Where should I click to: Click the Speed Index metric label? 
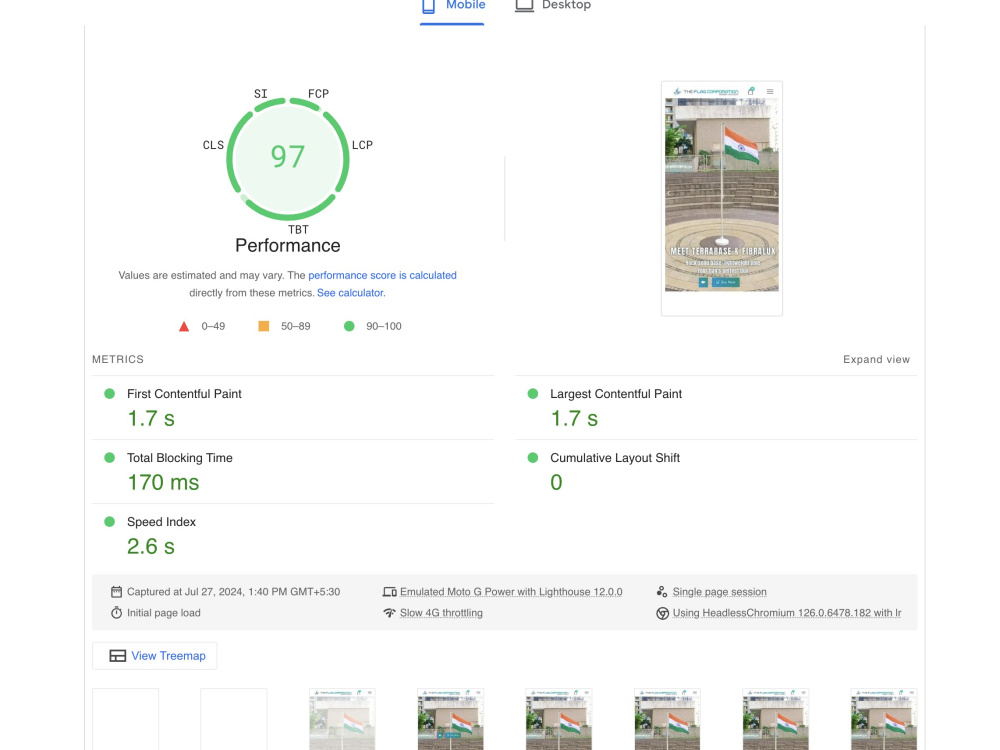[161, 522]
